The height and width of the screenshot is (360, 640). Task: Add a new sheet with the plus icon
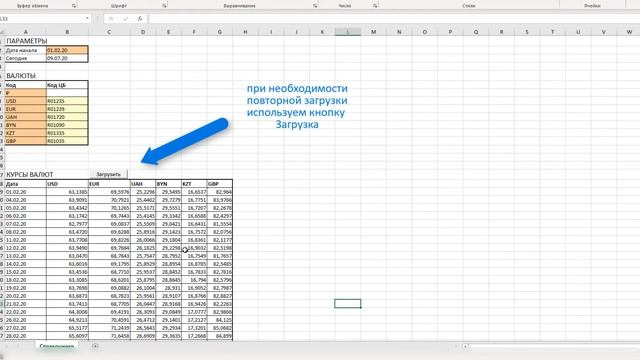pos(95,346)
